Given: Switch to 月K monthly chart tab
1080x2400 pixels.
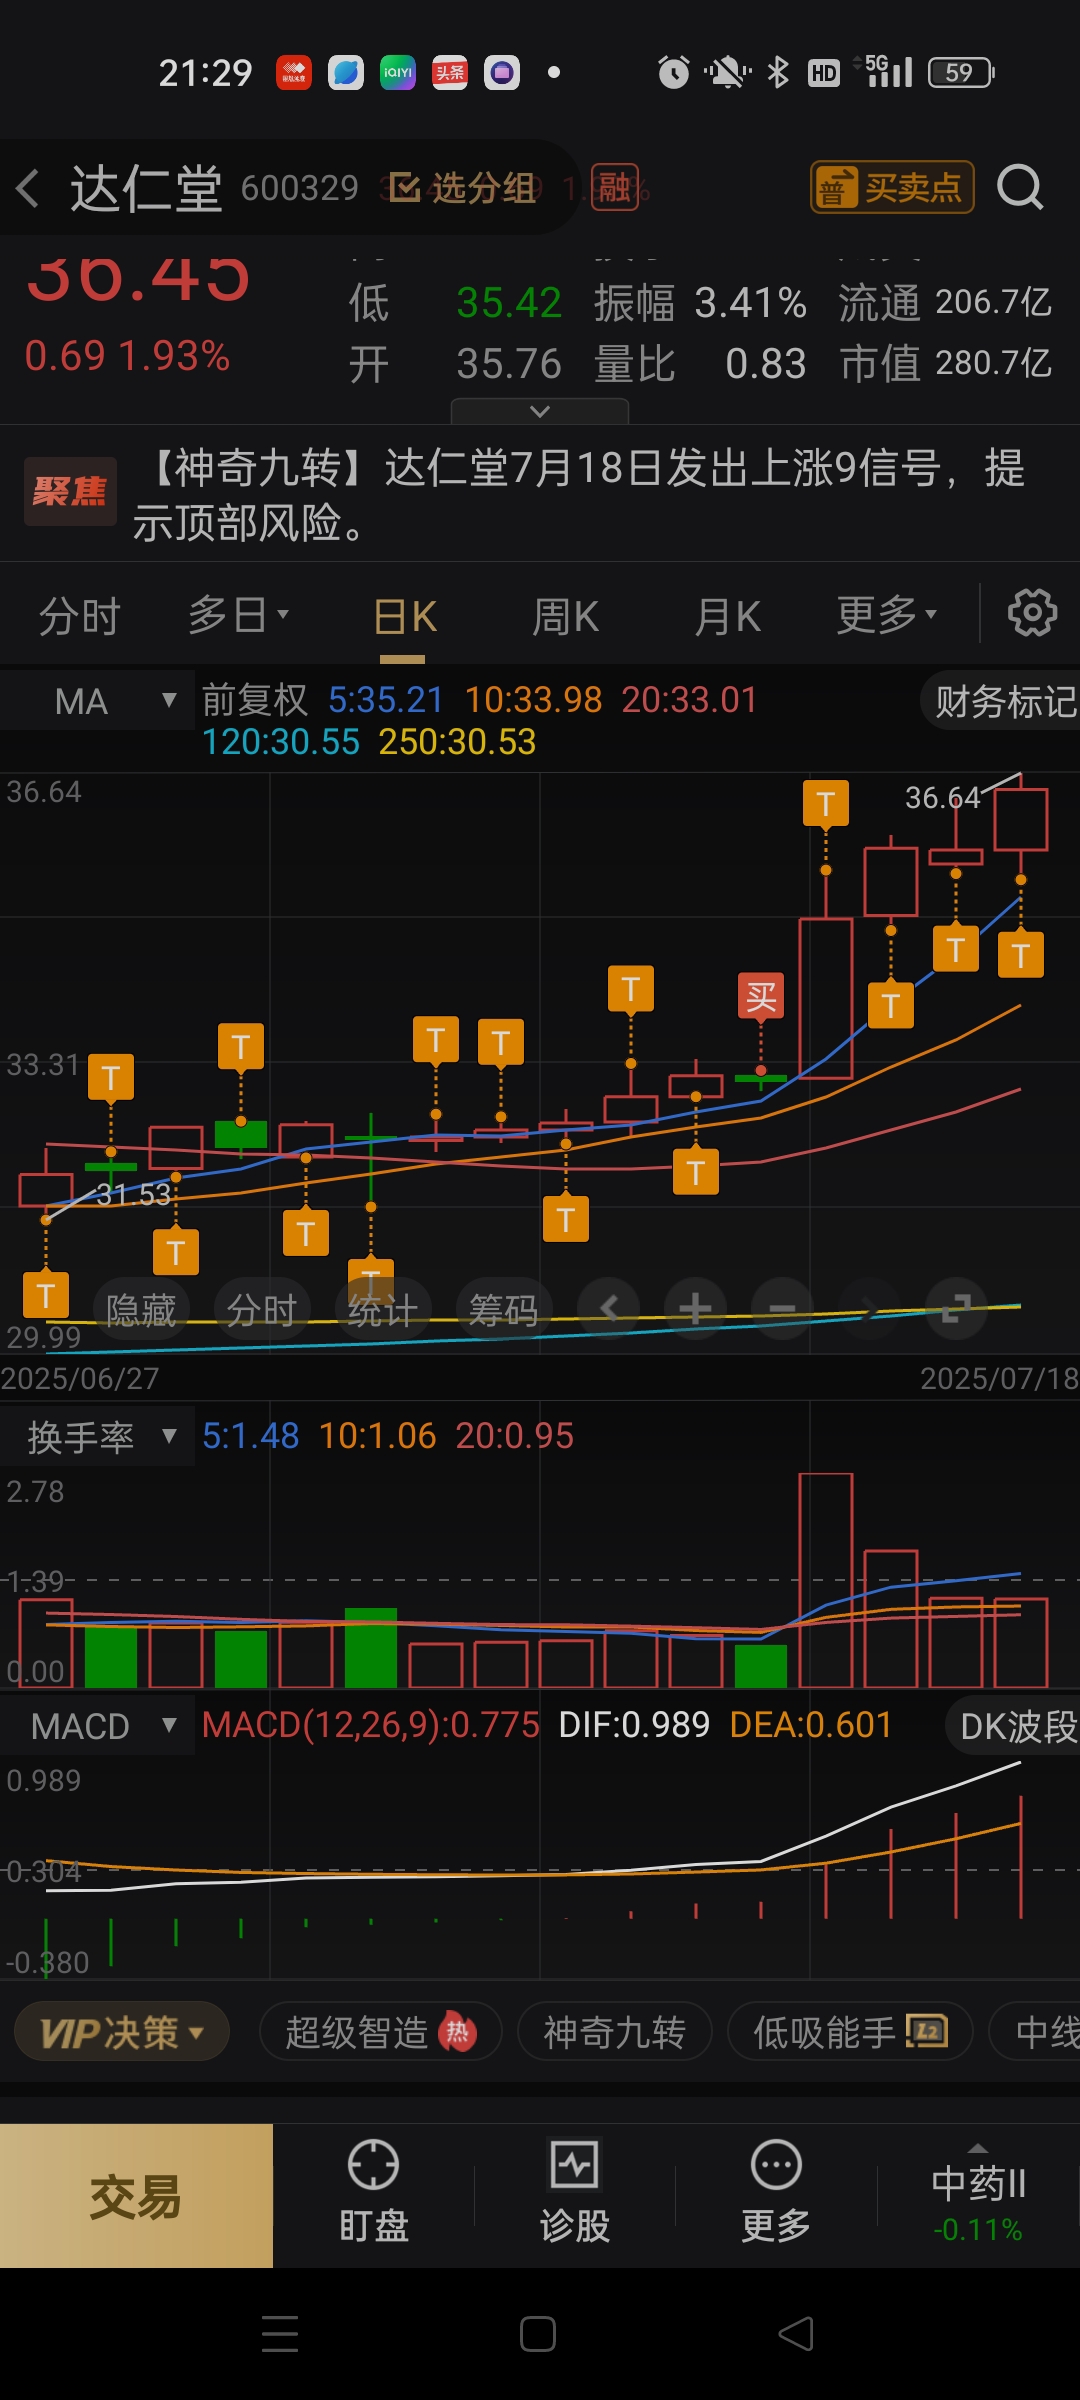Looking at the screenshot, I should (x=728, y=617).
